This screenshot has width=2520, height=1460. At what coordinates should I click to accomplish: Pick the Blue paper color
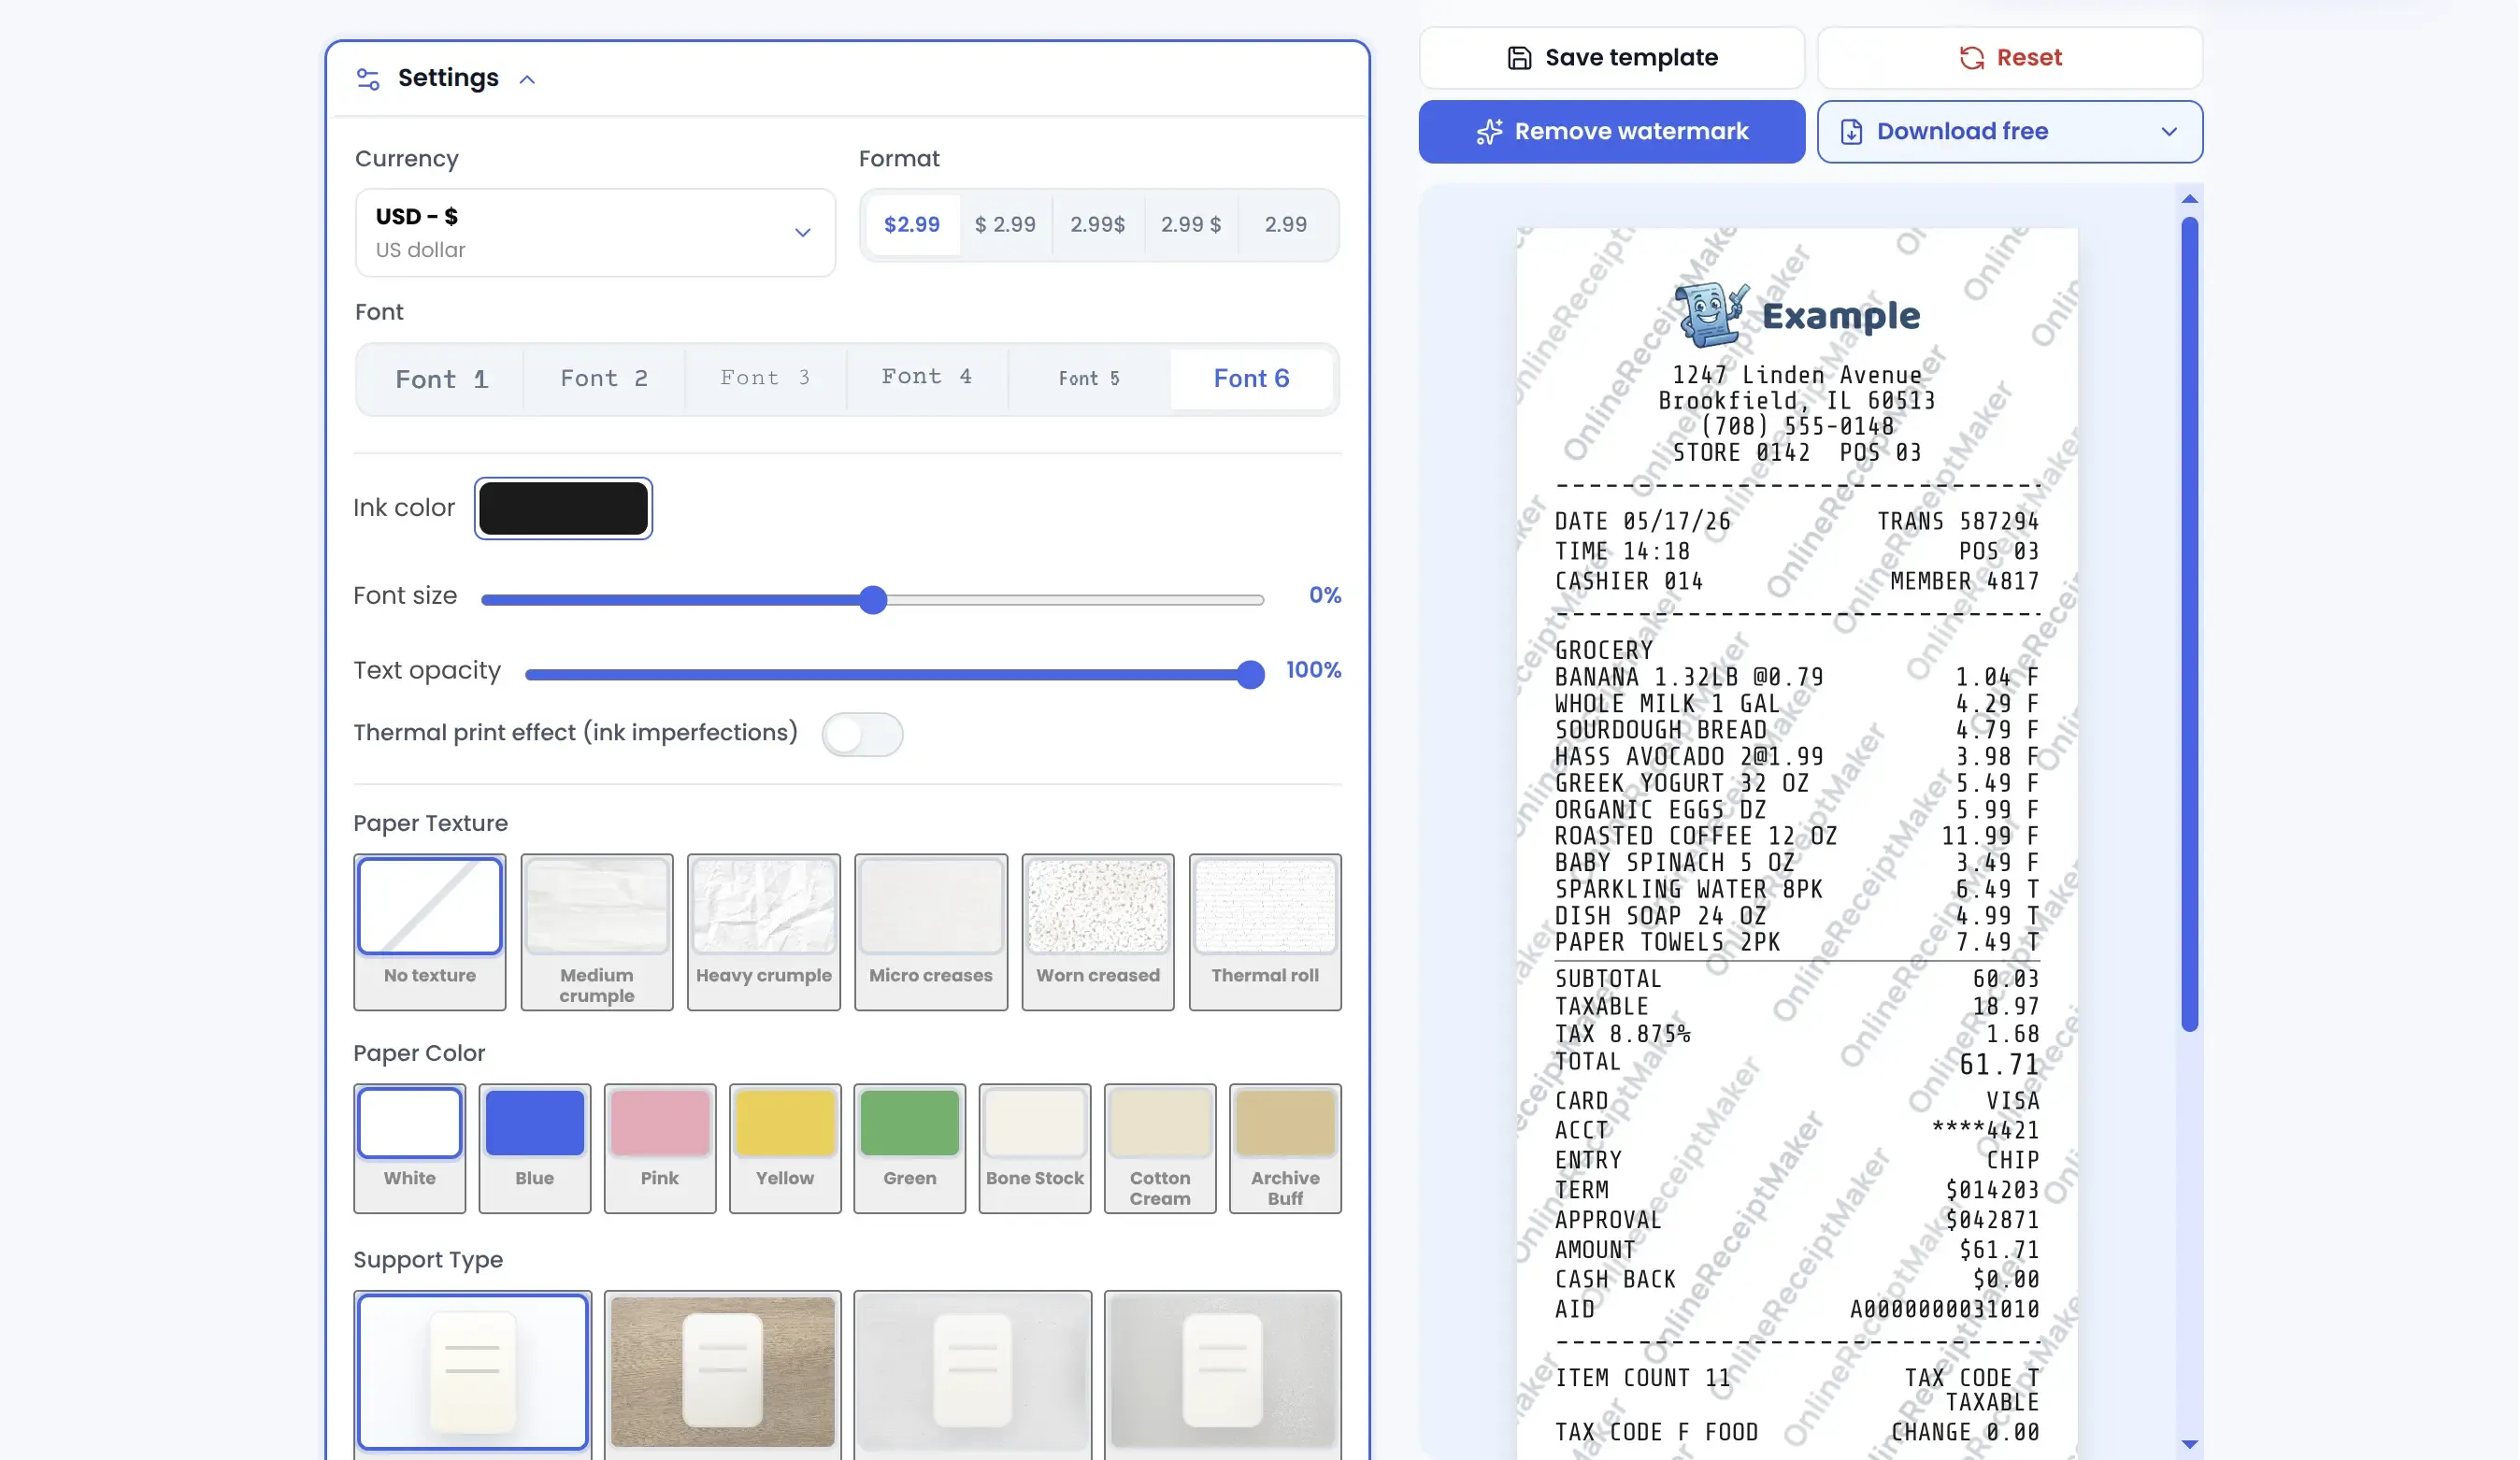[x=534, y=1148]
